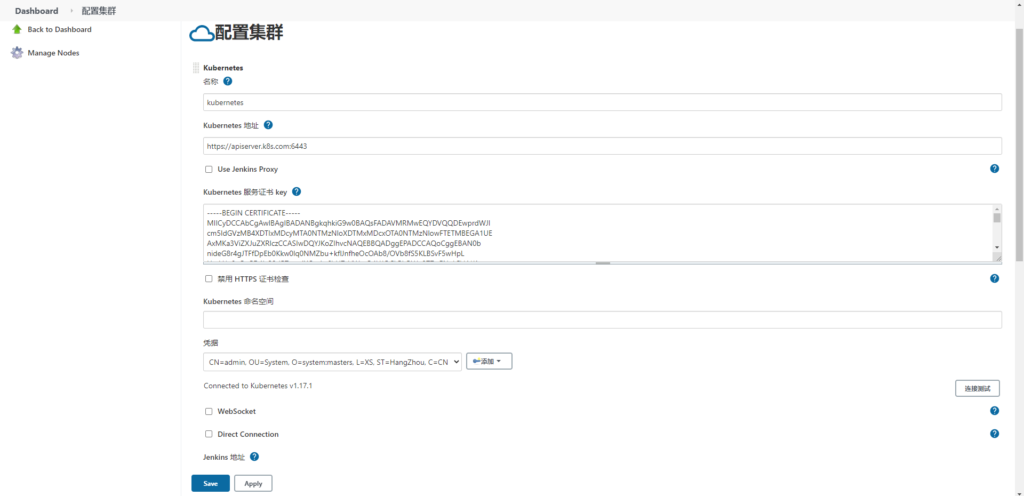Click help icon on the WebSocket row
Image resolution: width=1024 pixels, height=496 pixels.
(994, 411)
